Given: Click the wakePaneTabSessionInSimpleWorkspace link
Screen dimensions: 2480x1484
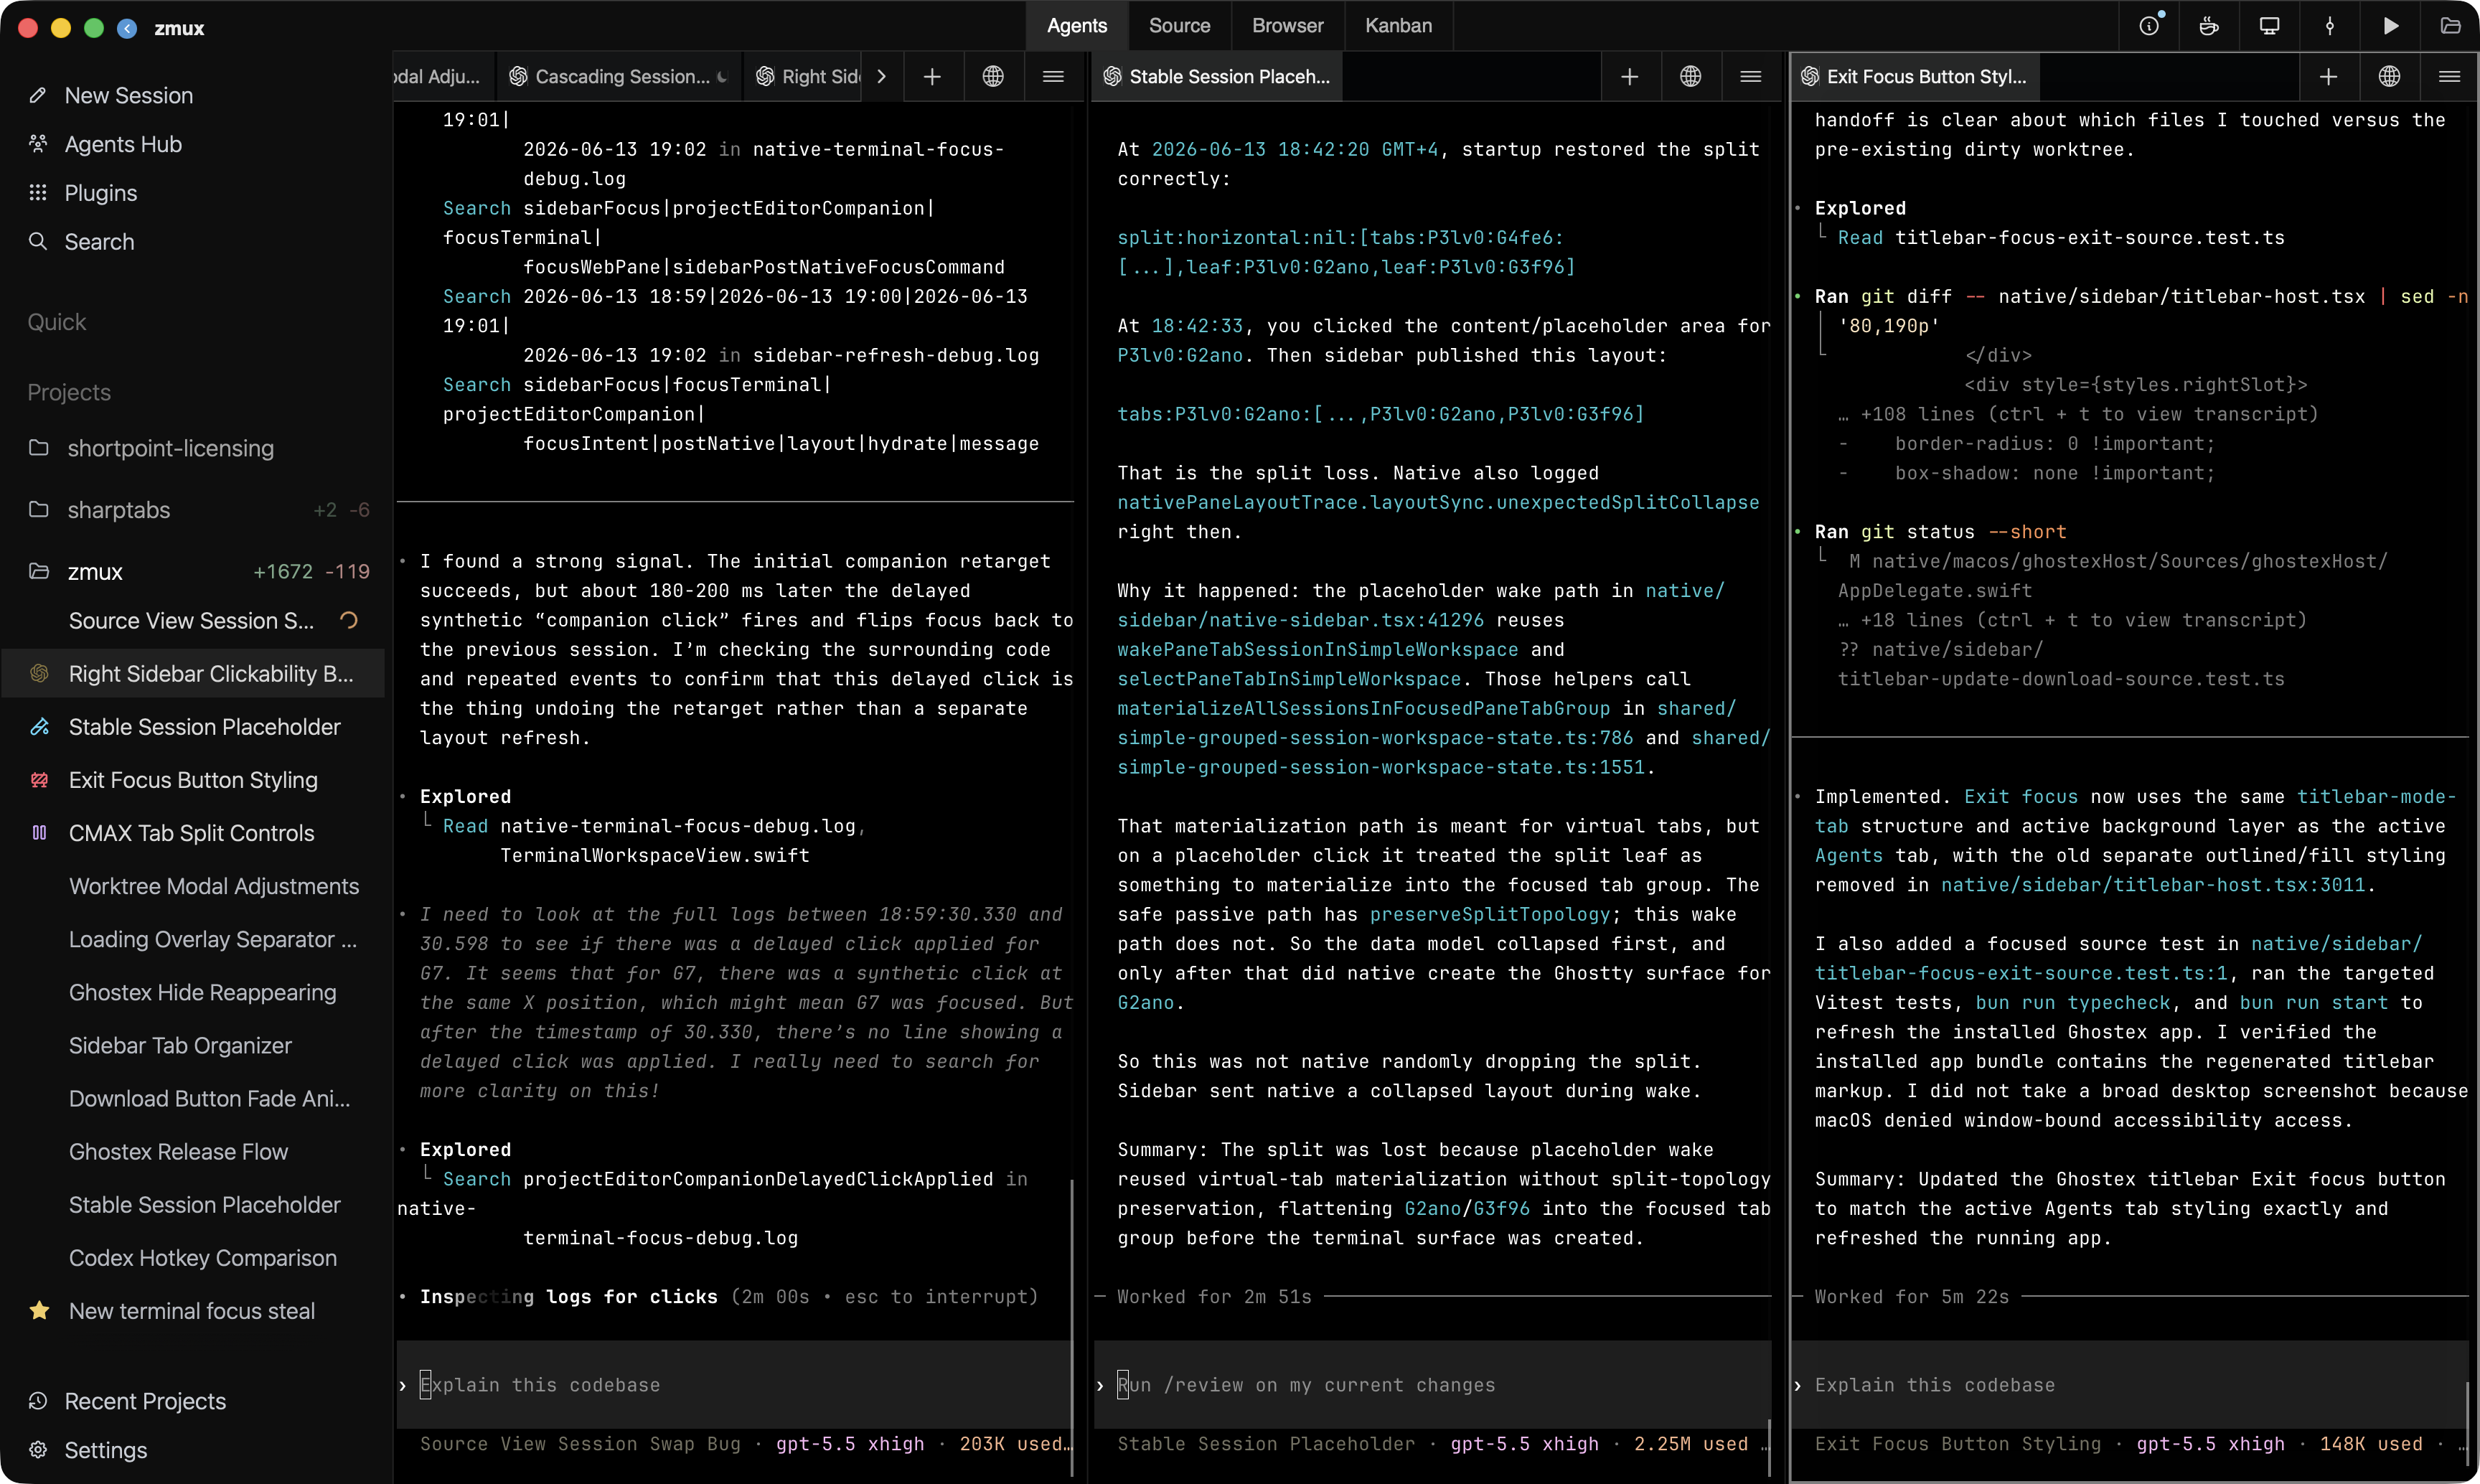Looking at the screenshot, I should 1318,649.
